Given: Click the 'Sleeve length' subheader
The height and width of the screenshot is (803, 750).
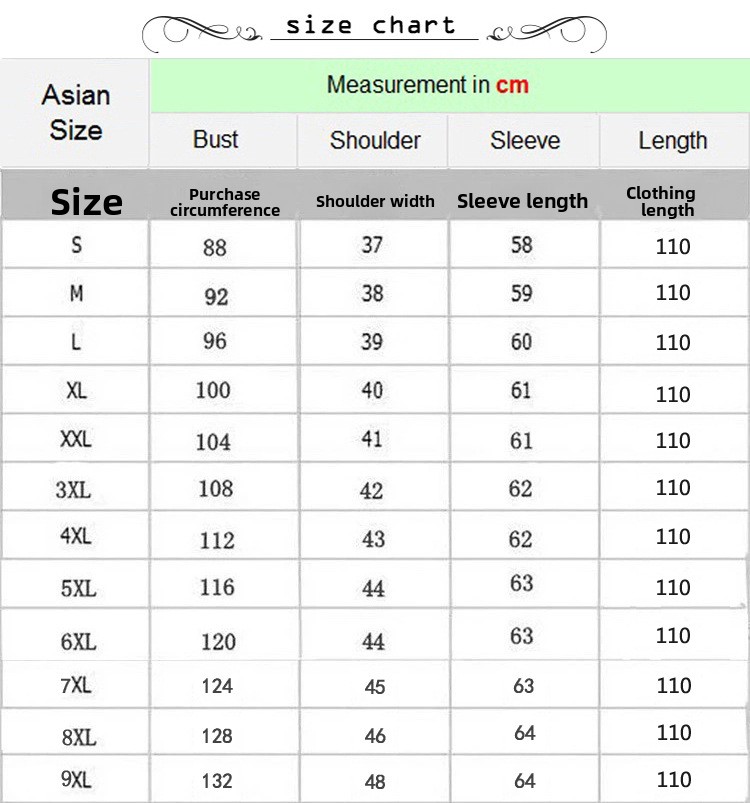Looking at the screenshot, I should [x=522, y=202].
